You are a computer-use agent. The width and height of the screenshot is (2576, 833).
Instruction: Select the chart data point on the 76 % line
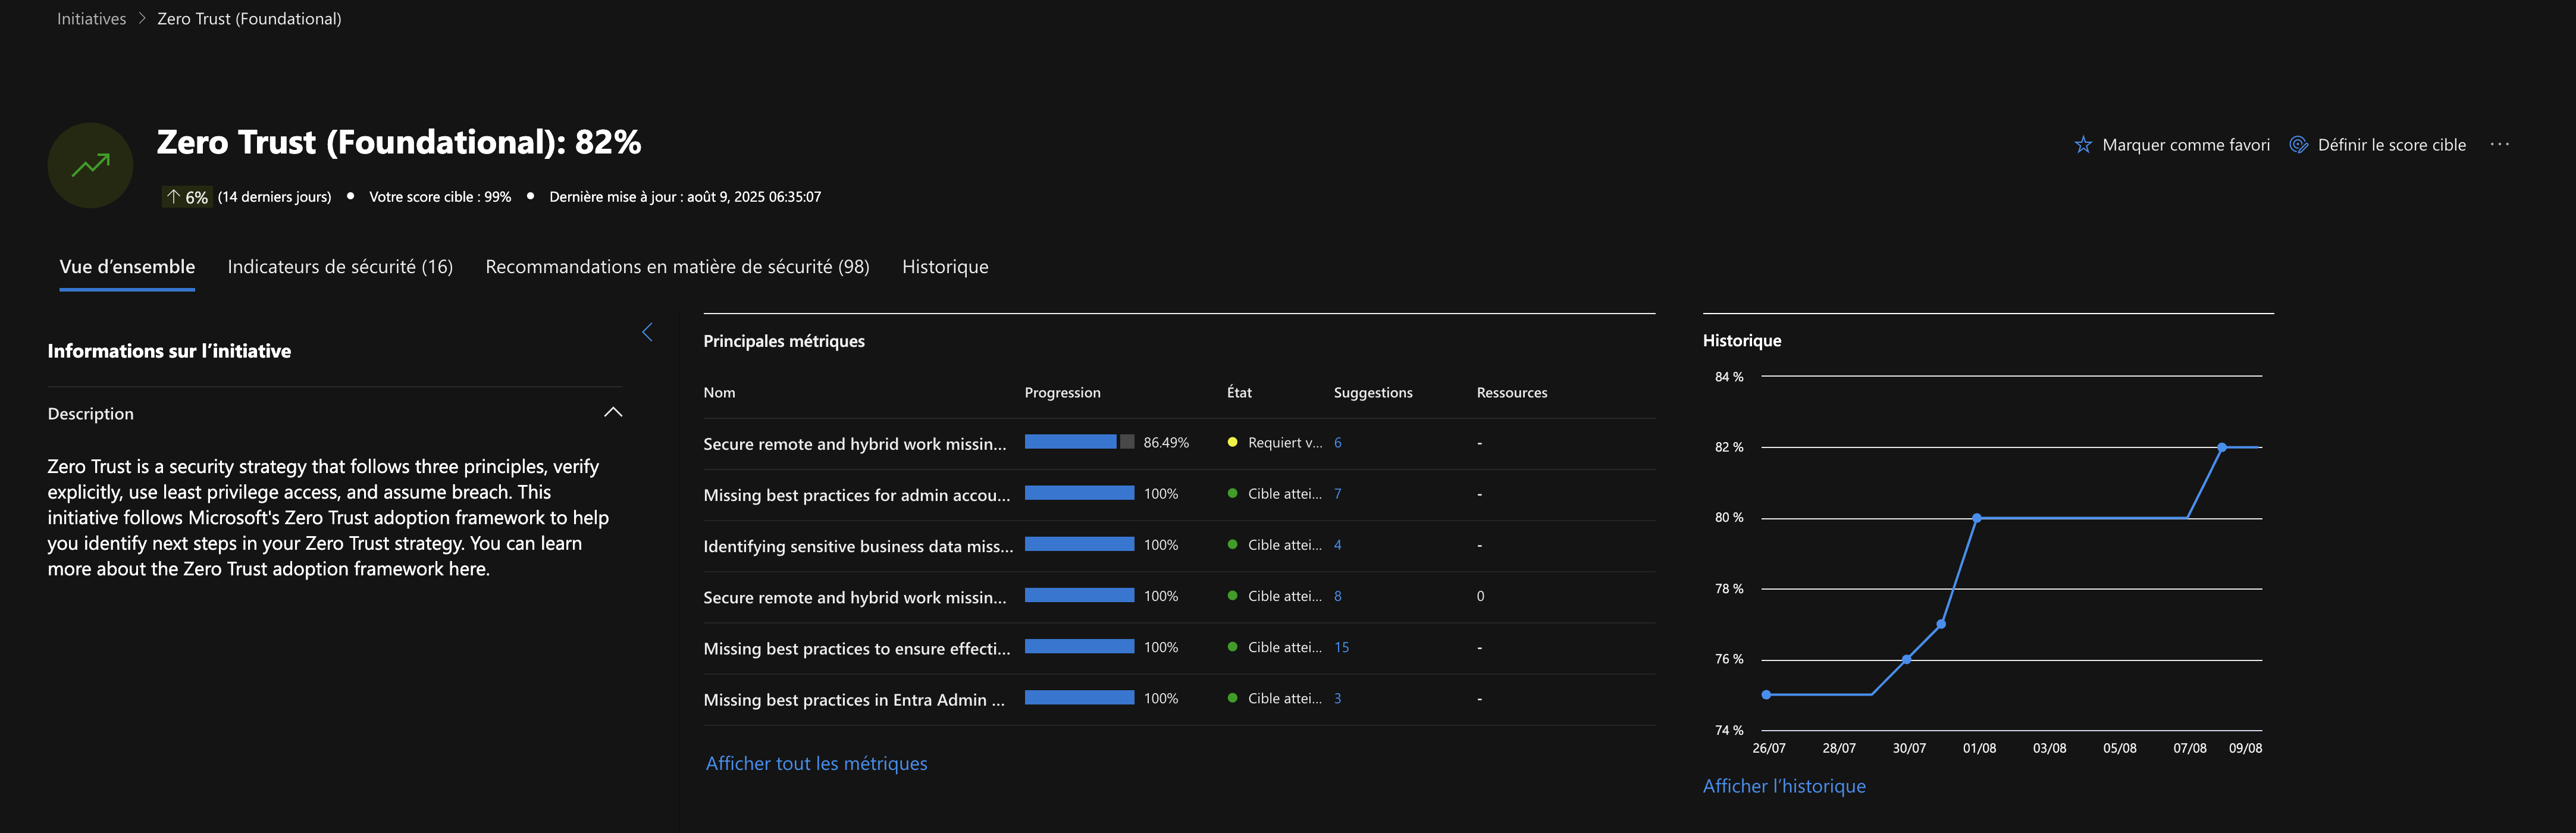(x=1906, y=659)
